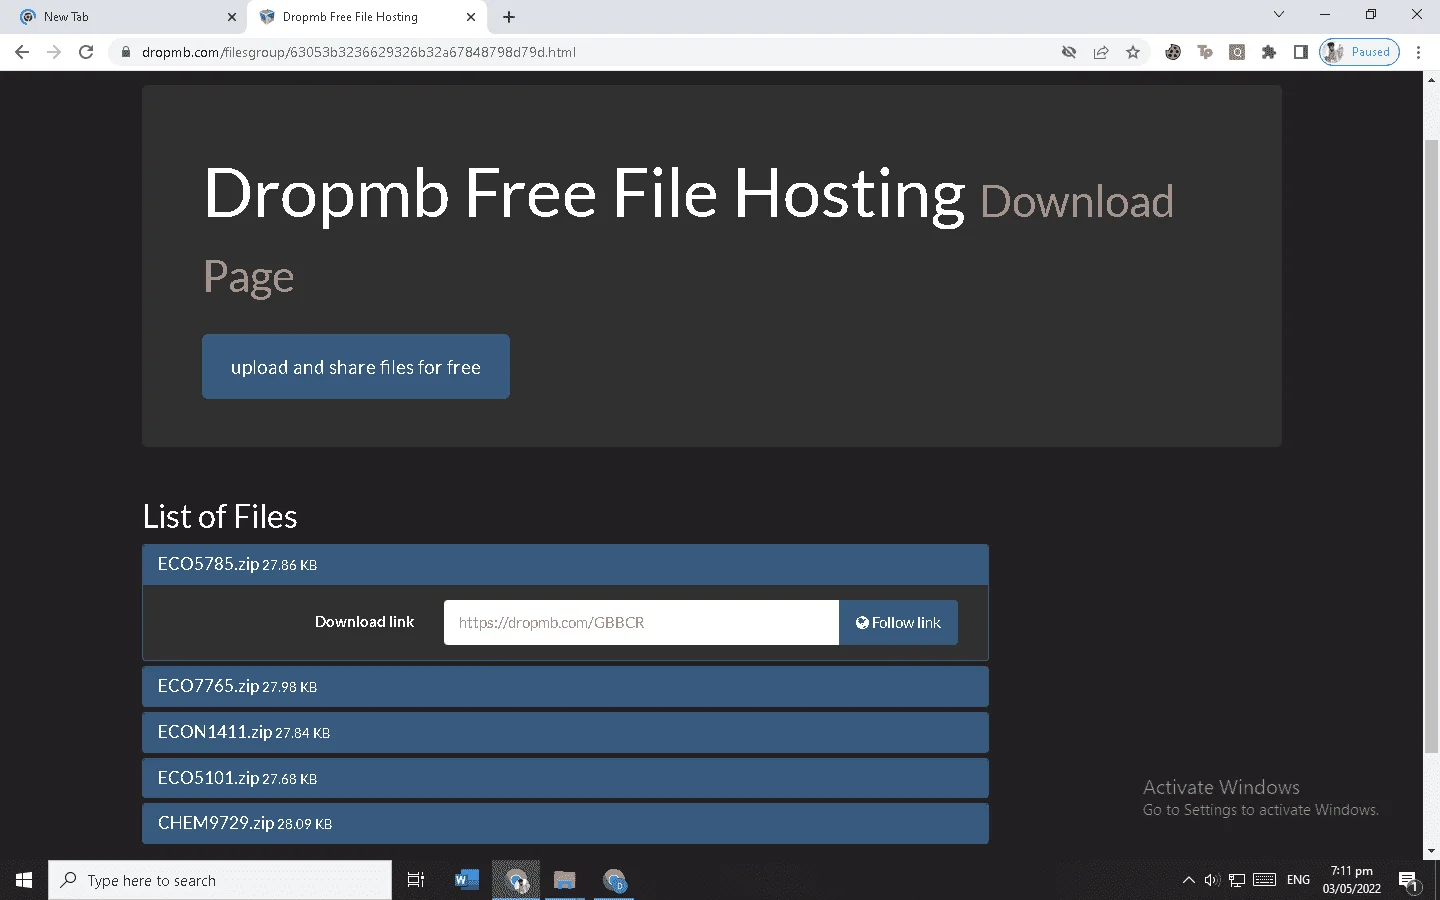
Task: Click upload and share files for free
Action: click(356, 367)
